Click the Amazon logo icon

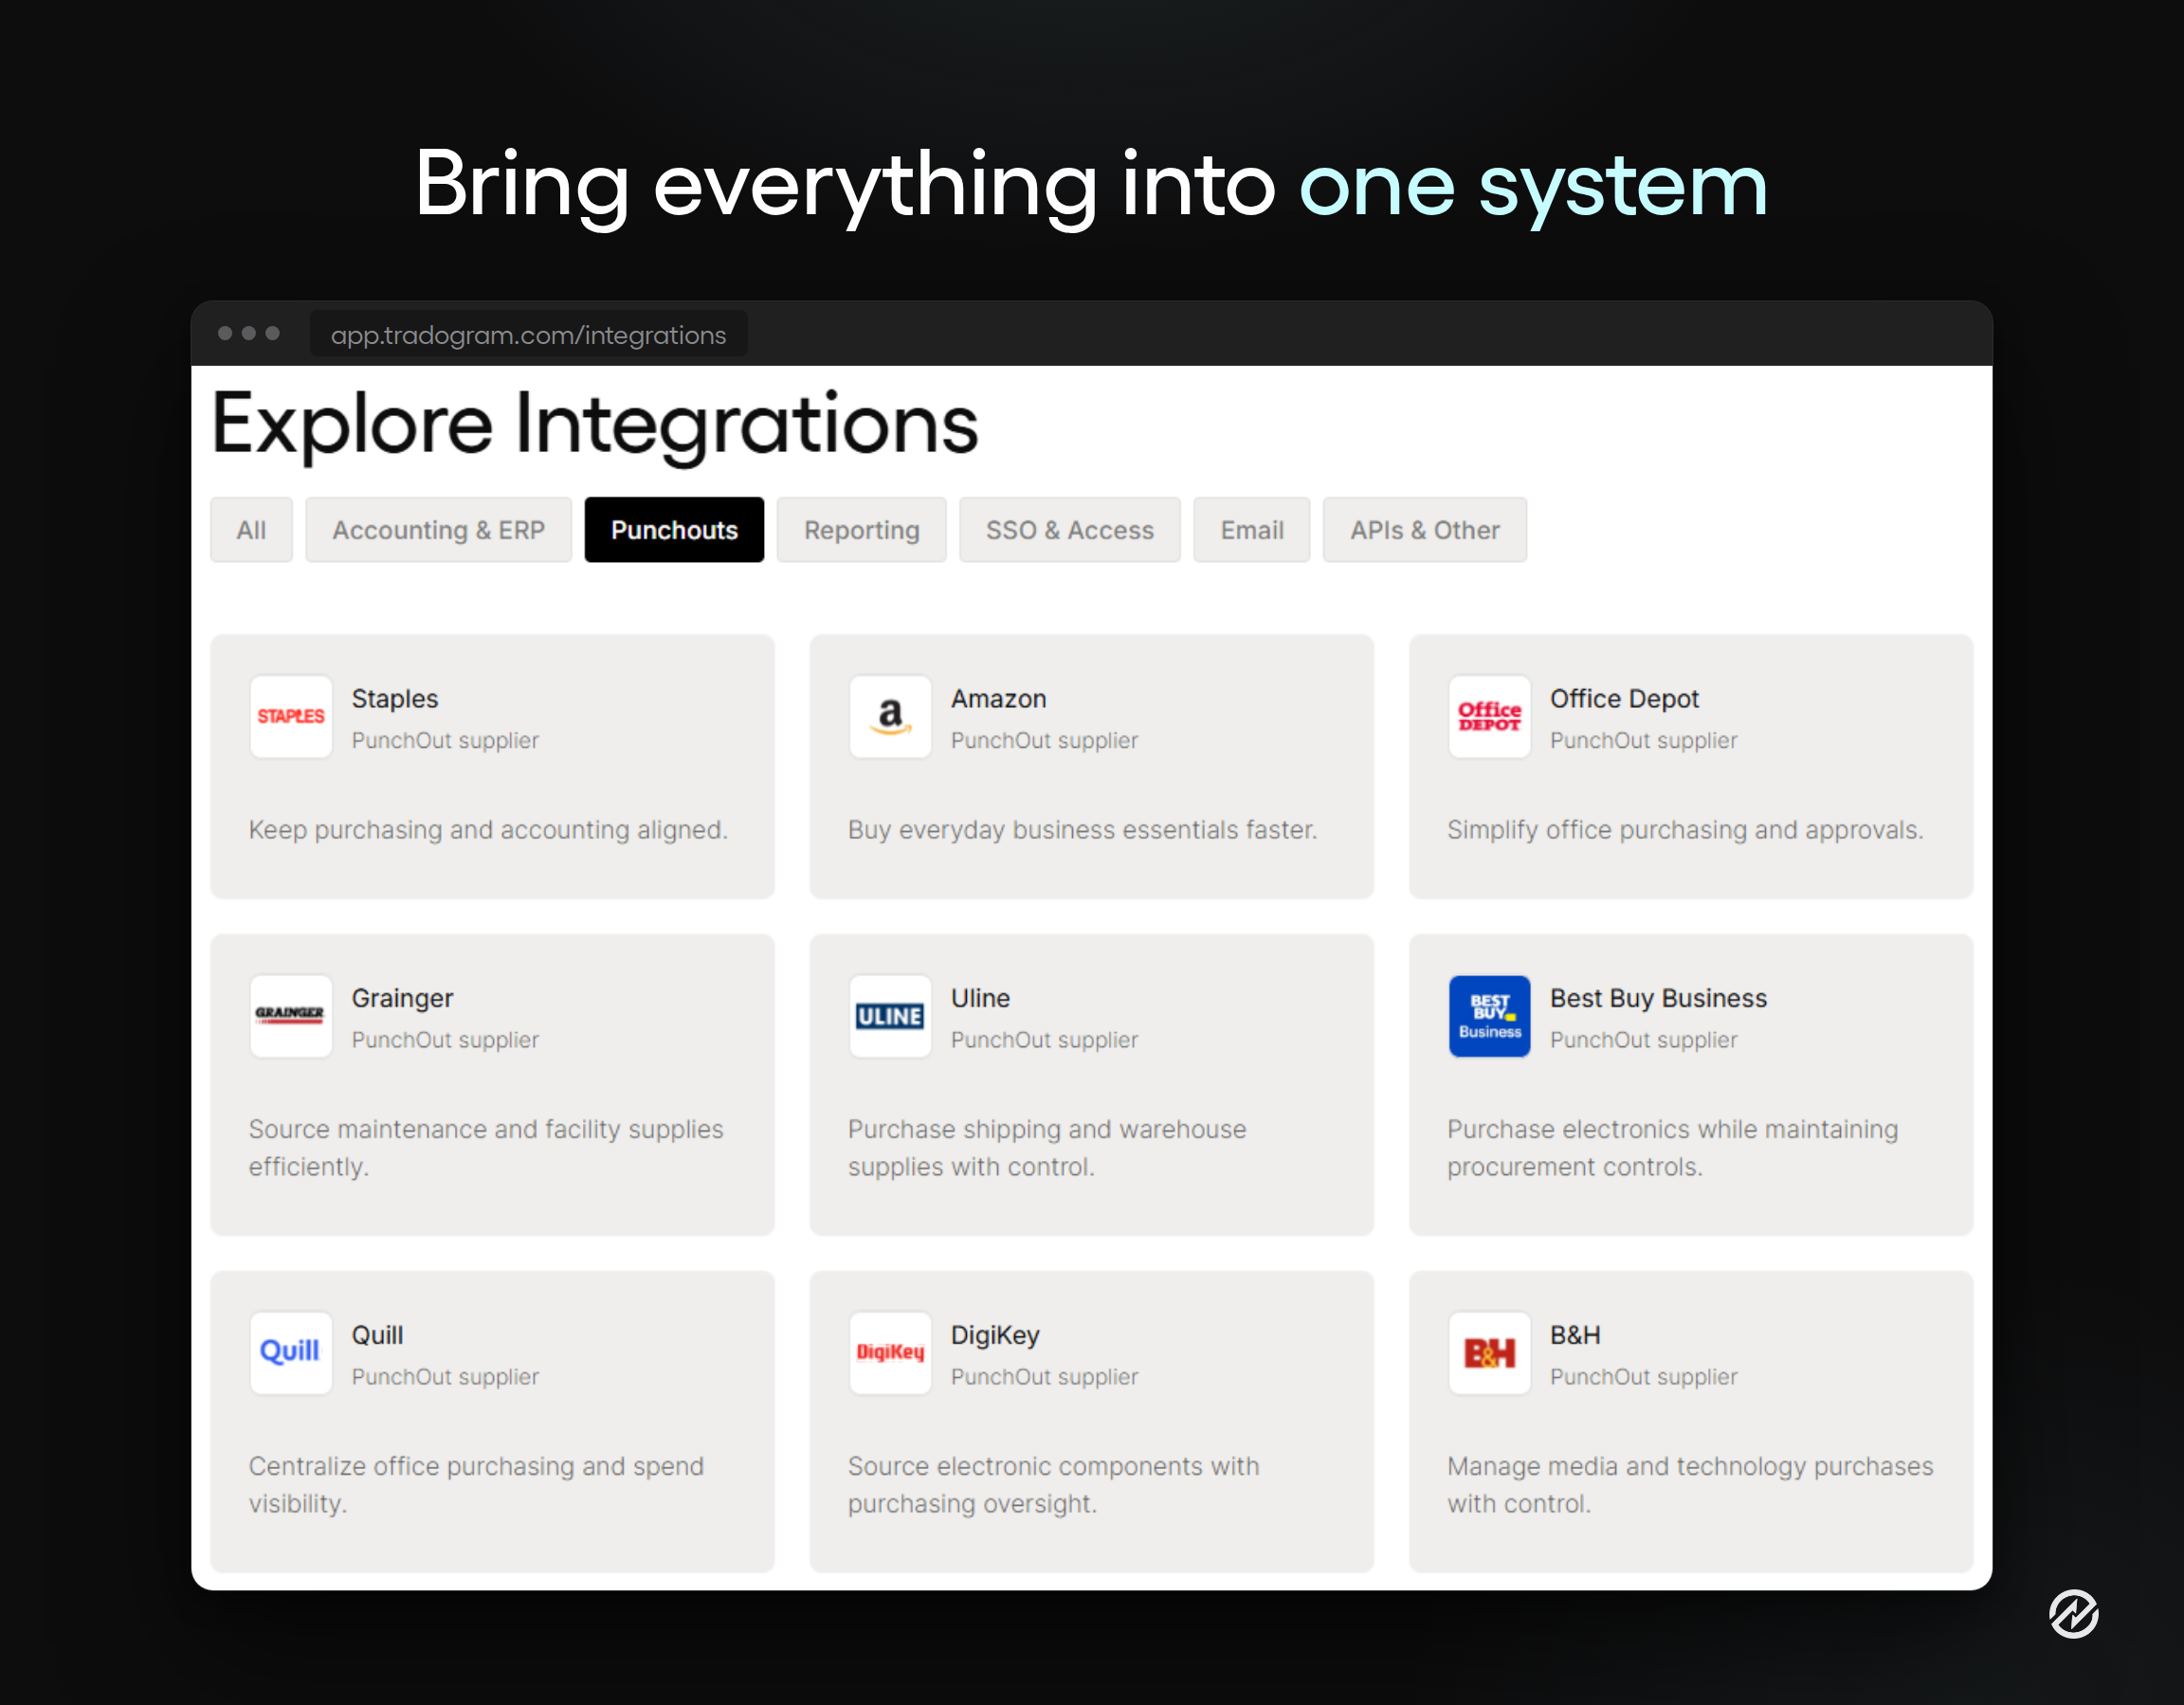tap(890, 716)
